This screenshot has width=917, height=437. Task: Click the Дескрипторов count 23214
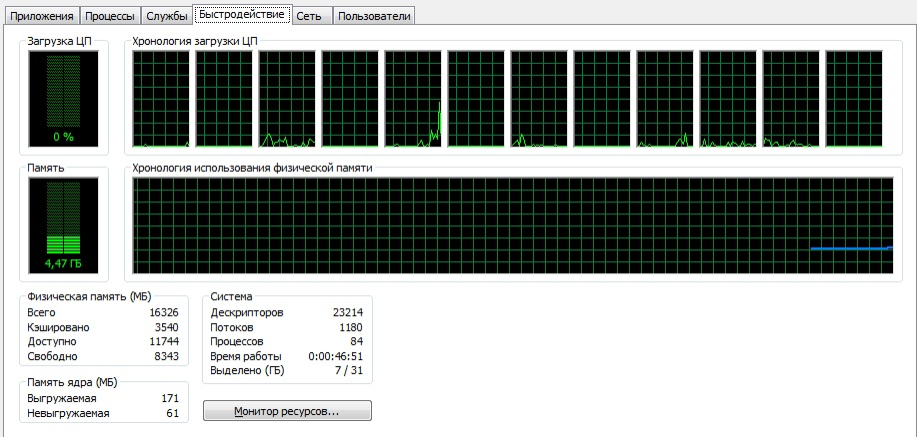point(347,313)
